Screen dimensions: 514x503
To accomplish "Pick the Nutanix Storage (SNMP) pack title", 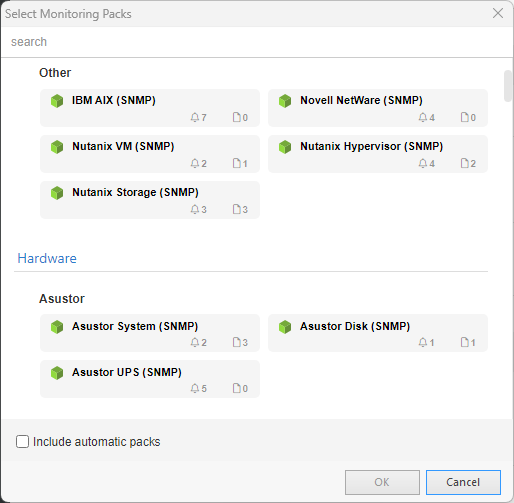I will point(135,192).
